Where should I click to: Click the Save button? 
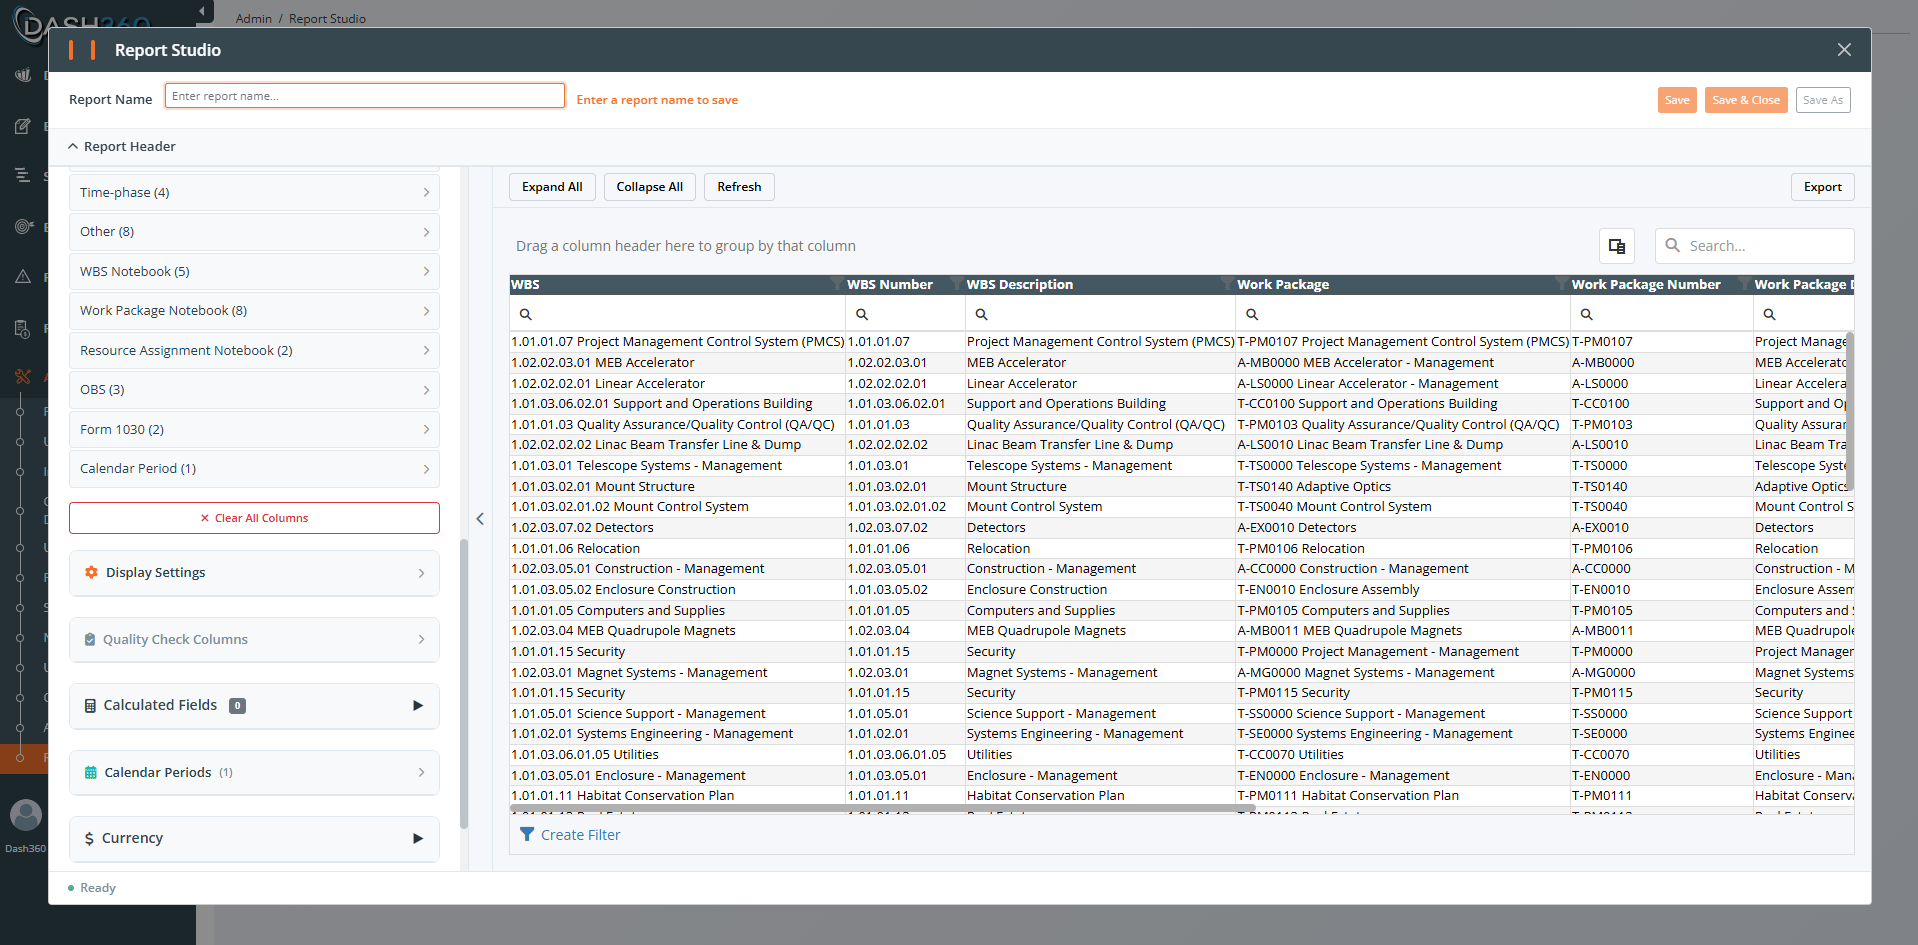pos(1677,100)
